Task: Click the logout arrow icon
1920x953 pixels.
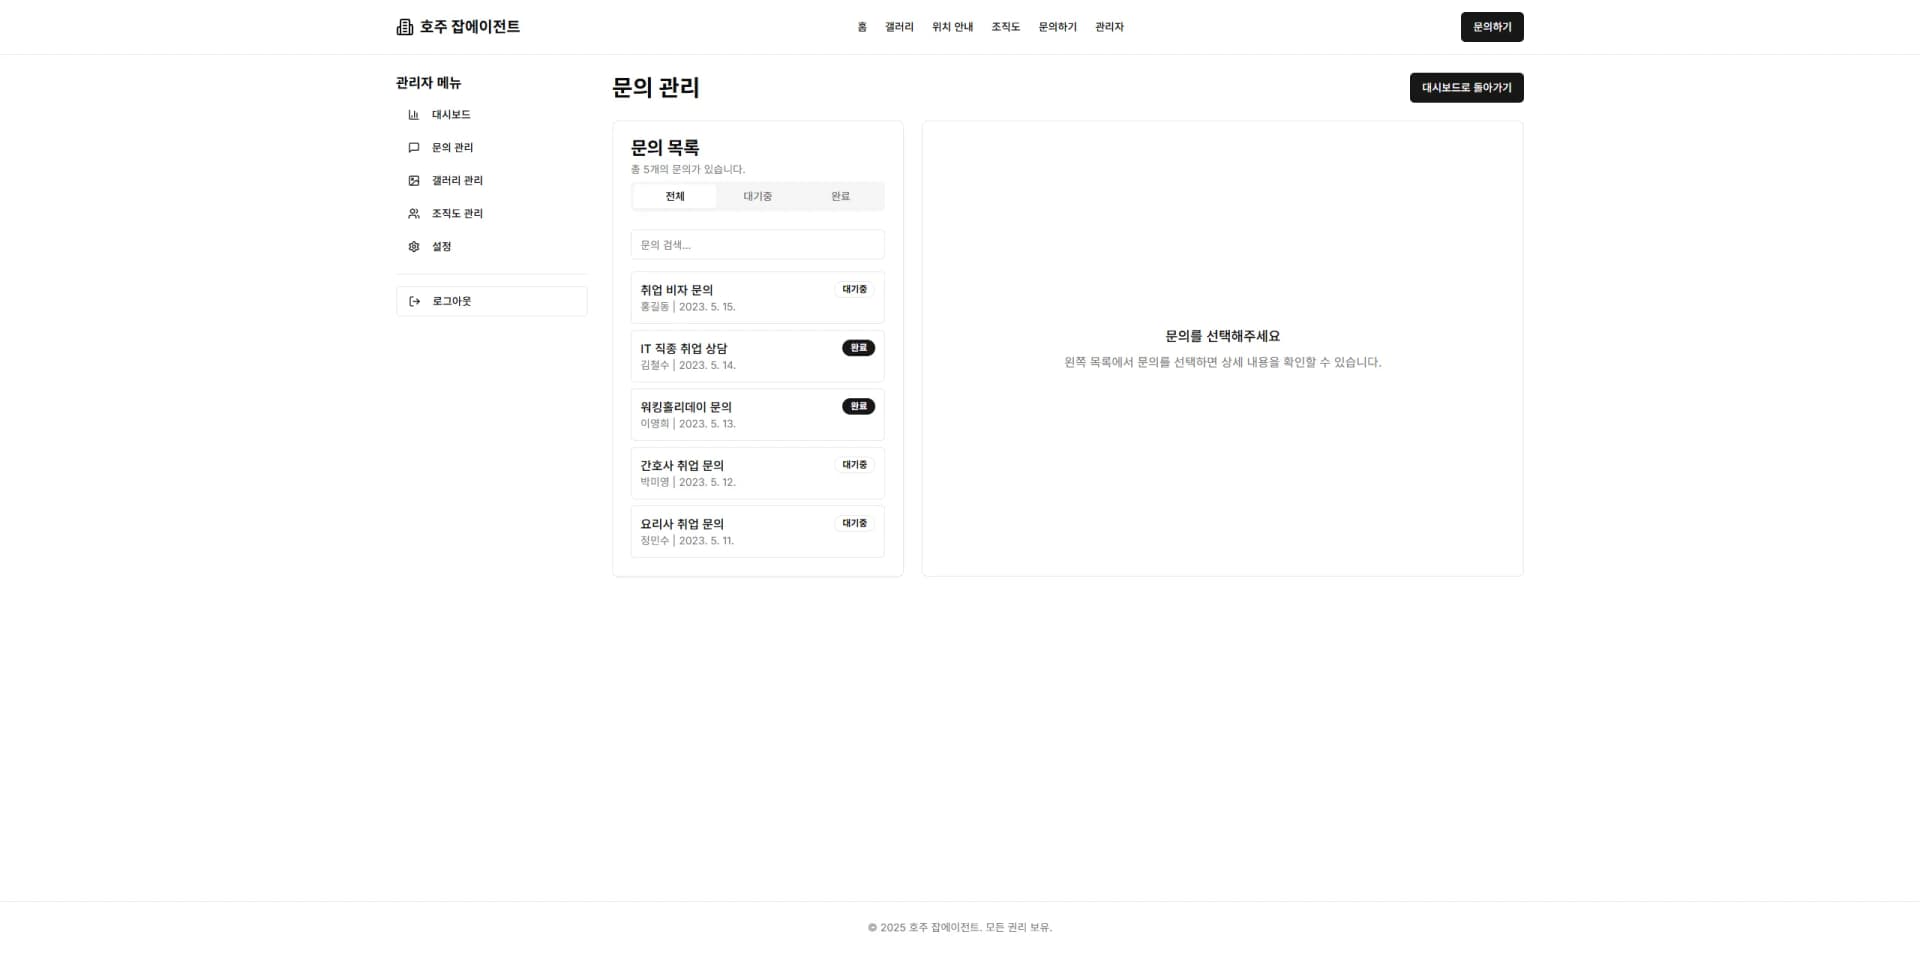Action: pos(415,301)
